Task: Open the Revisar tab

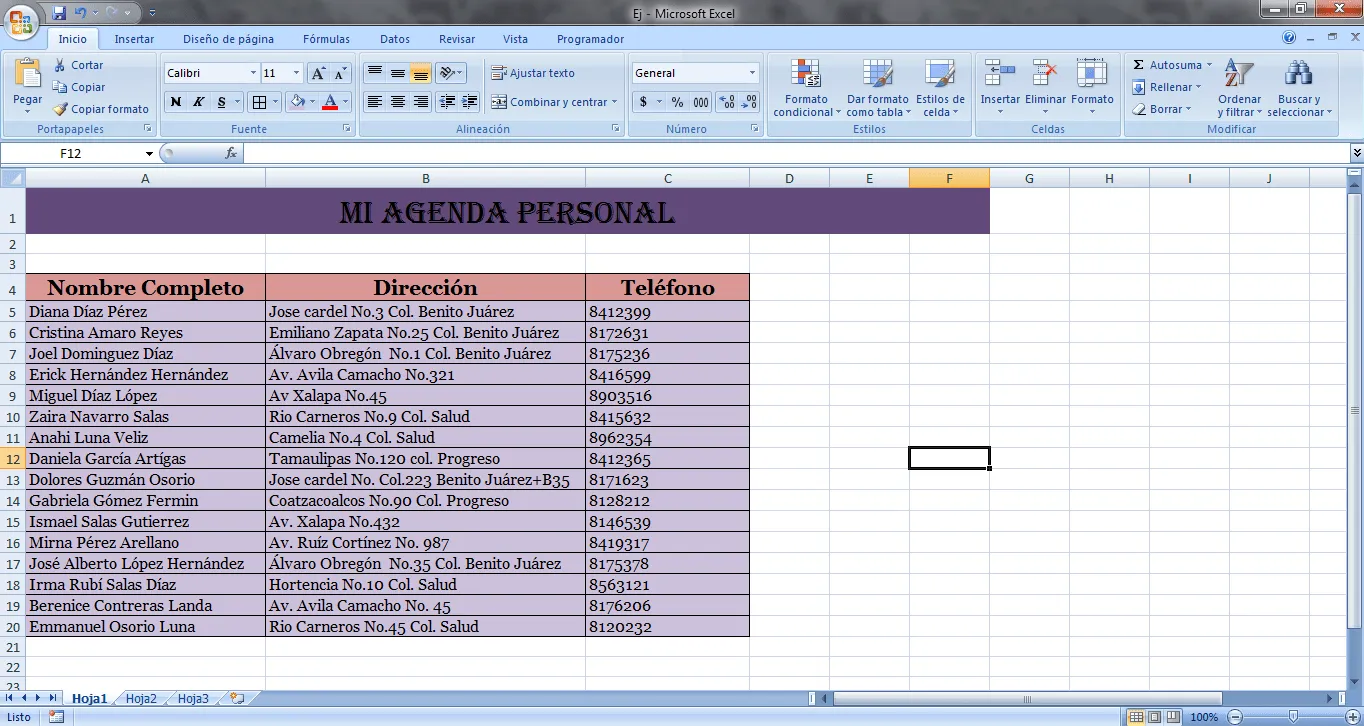Action: coord(457,39)
